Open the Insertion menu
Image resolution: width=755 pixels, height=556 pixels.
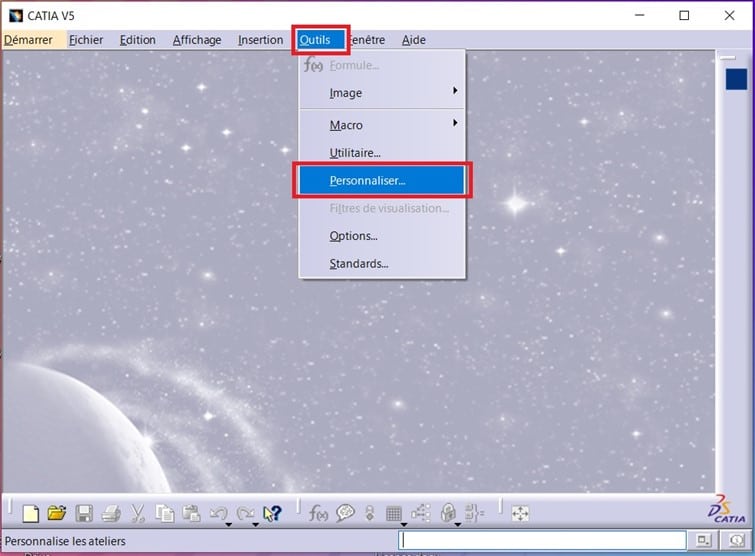pyautogui.click(x=260, y=40)
